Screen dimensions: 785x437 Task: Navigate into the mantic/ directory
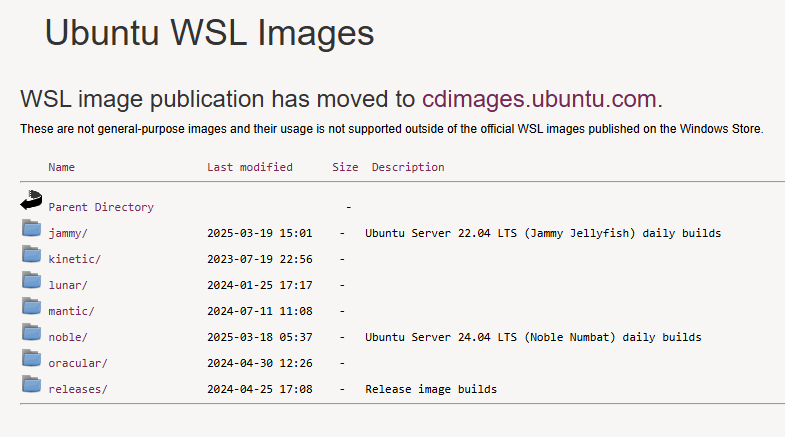coord(71,311)
